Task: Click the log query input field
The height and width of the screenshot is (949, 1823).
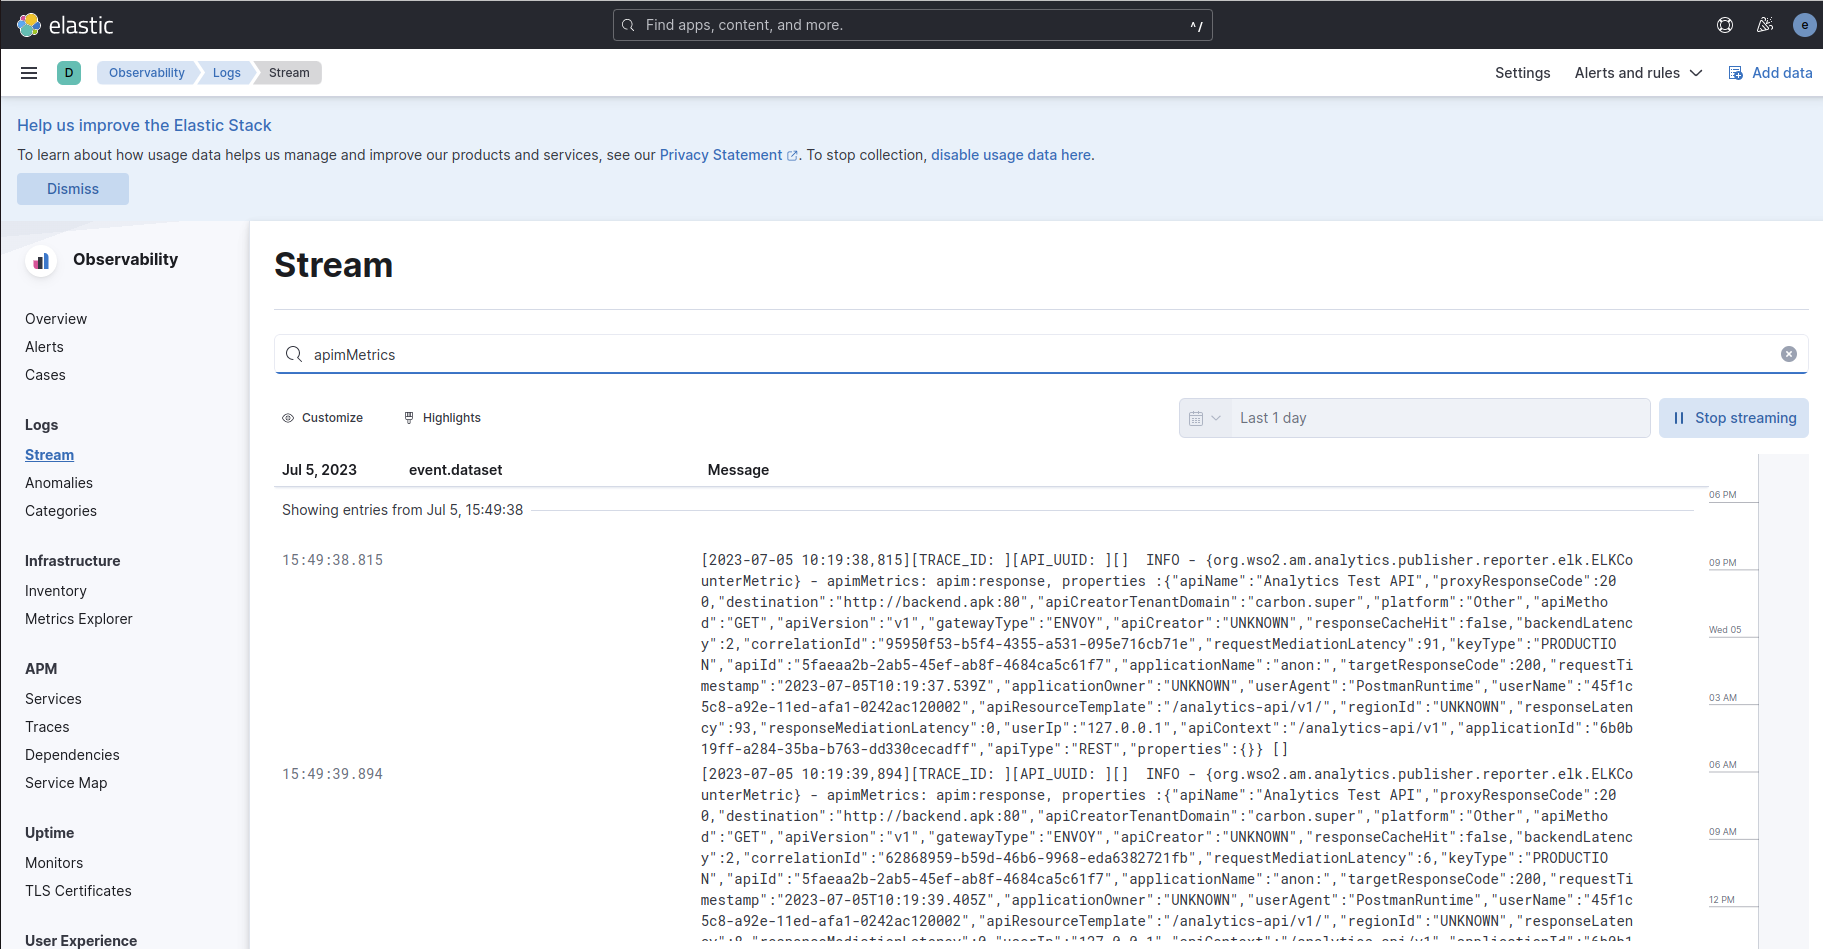Action: pos(1041,354)
